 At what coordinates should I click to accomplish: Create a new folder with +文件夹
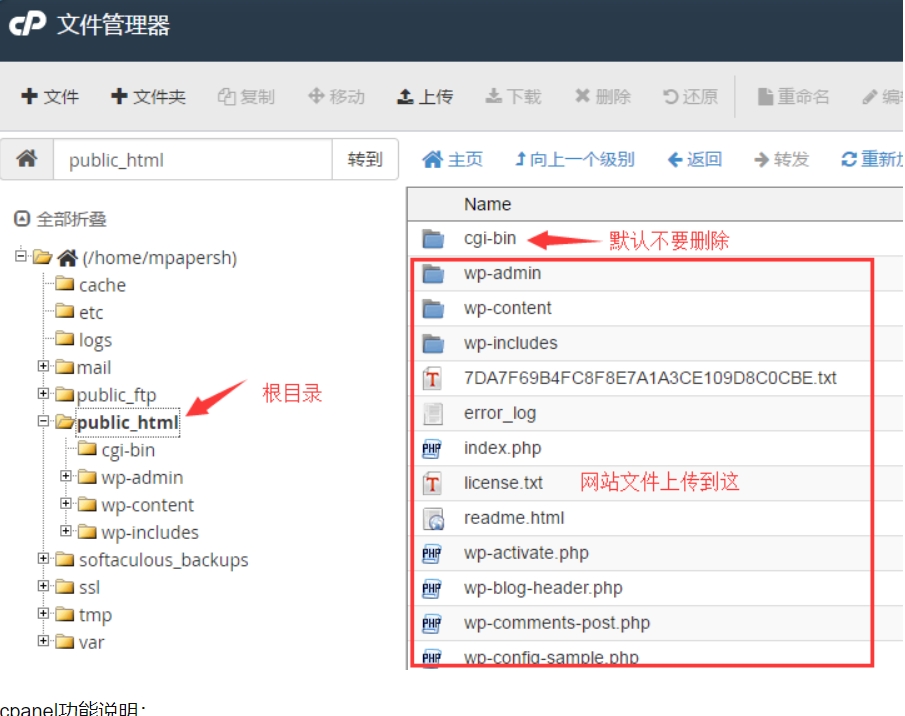click(148, 96)
